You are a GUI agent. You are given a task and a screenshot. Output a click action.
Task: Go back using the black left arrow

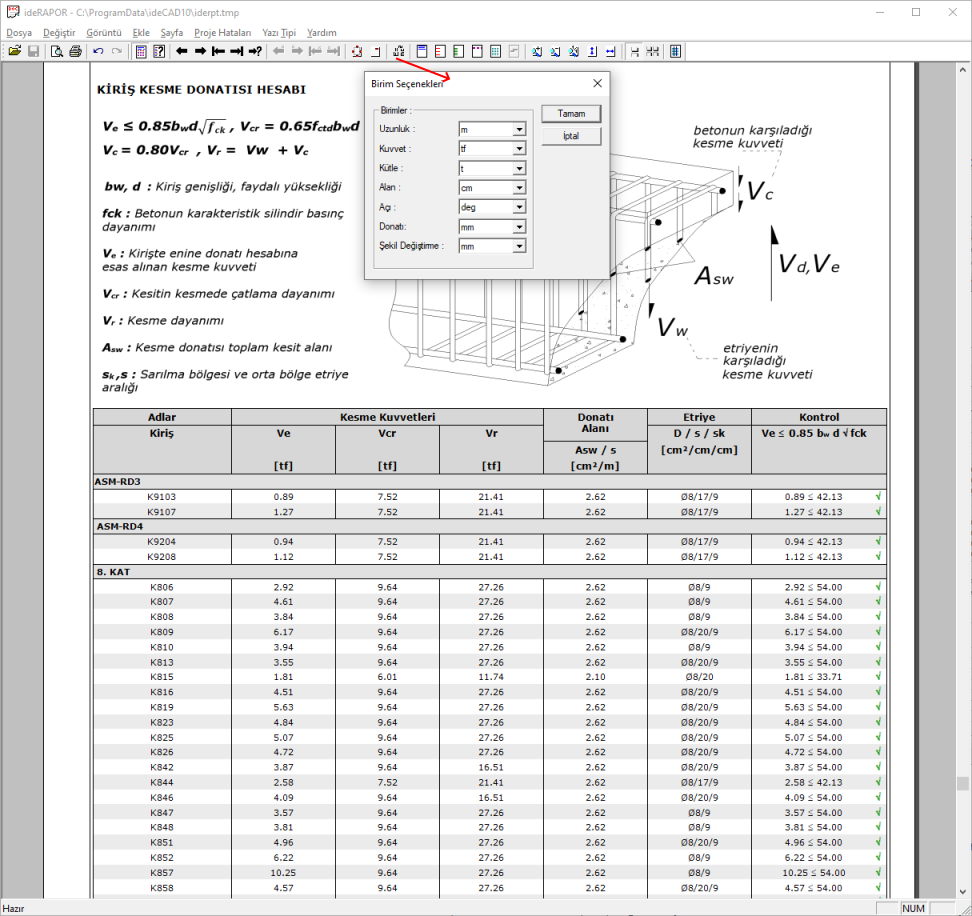pyautogui.click(x=182, y=51)
